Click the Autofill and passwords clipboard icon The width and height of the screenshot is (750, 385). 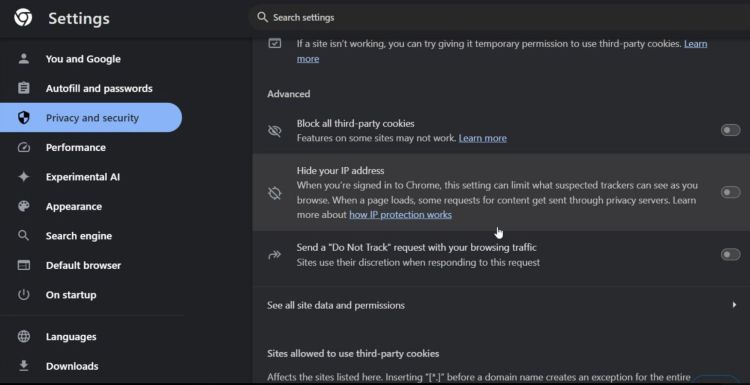pos(23,88)
